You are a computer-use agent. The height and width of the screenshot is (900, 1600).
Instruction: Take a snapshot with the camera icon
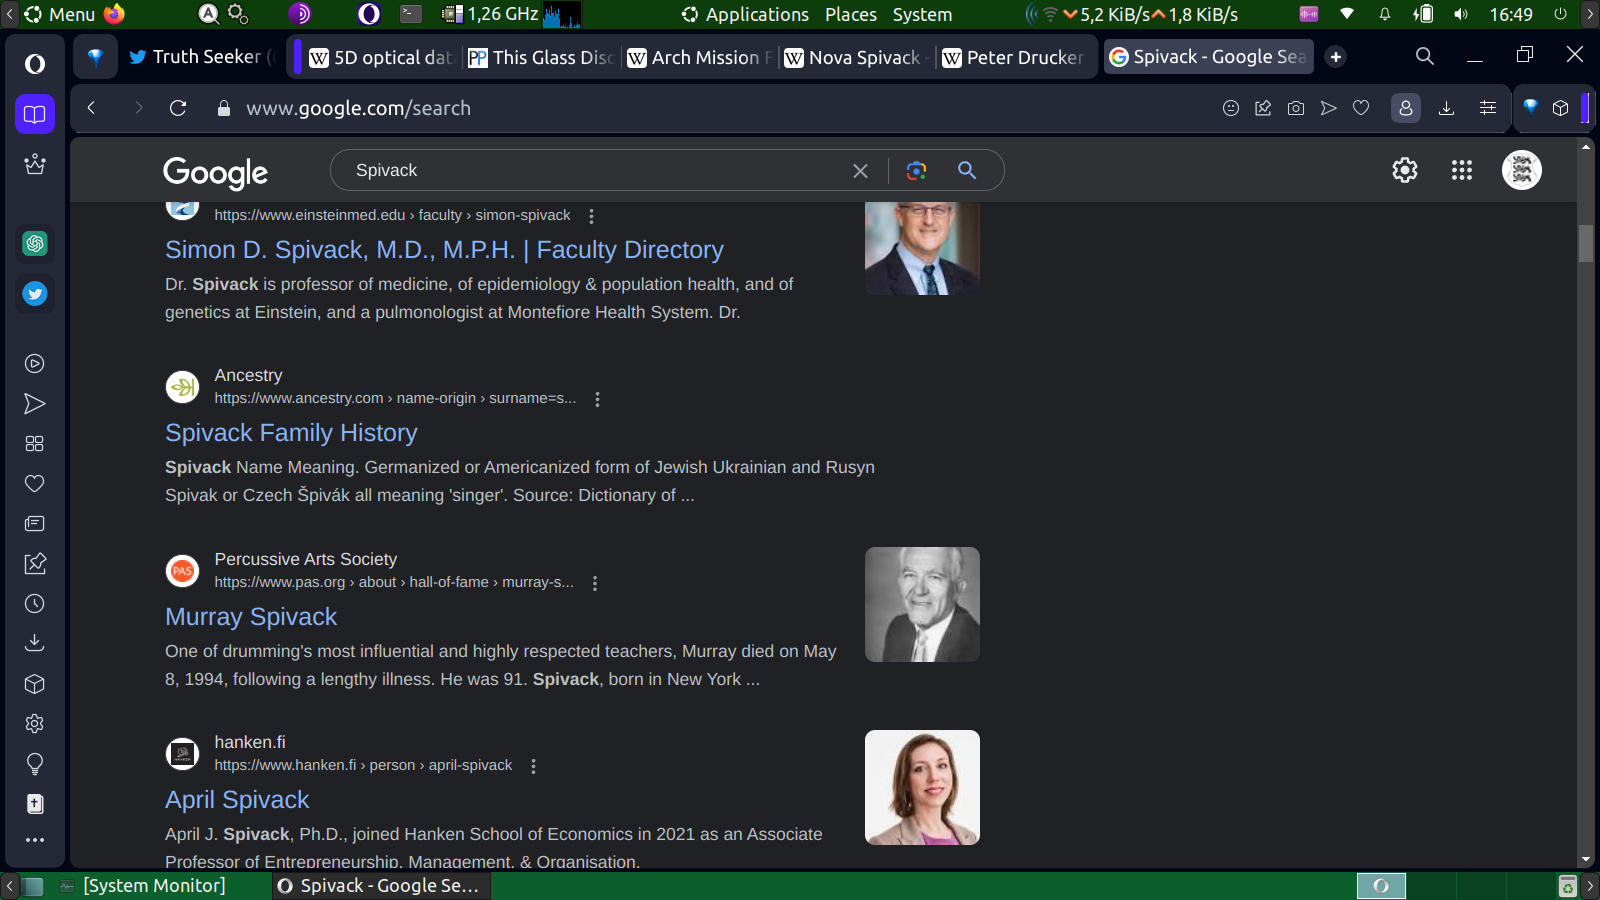tap(1296, 108)
